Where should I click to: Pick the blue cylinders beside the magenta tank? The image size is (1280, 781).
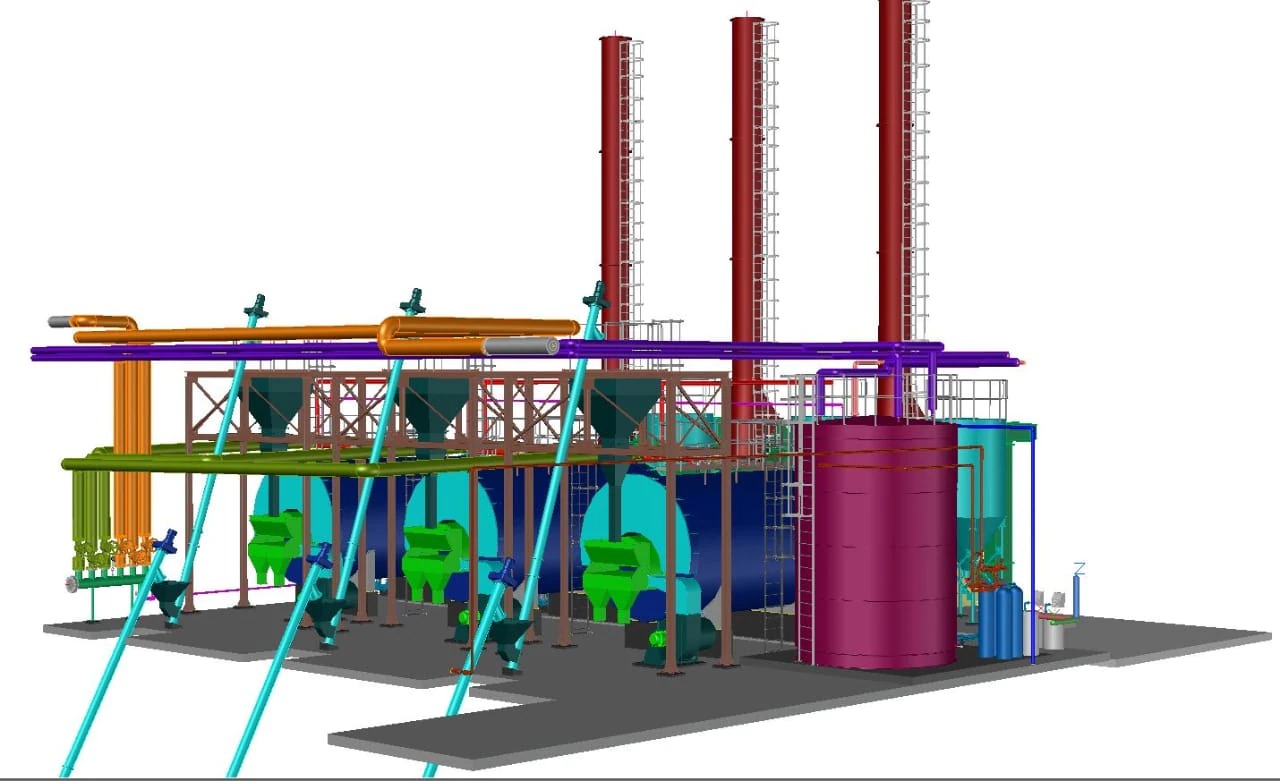pyautogui.click(x=1000, y=621)
